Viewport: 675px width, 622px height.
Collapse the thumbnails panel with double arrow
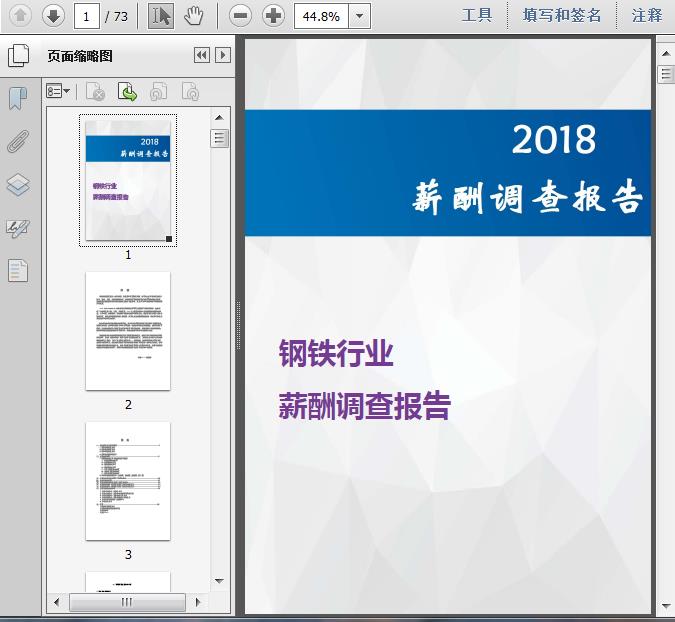click(x=202, y=55)
